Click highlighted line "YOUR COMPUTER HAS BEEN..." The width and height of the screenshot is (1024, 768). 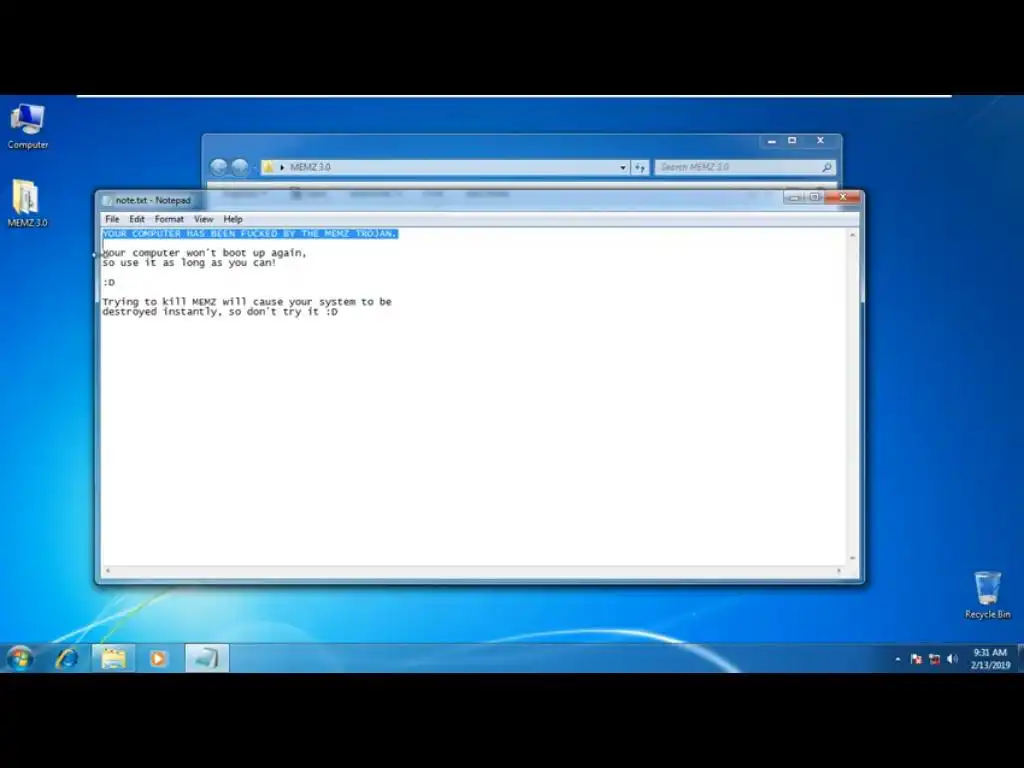250,234
